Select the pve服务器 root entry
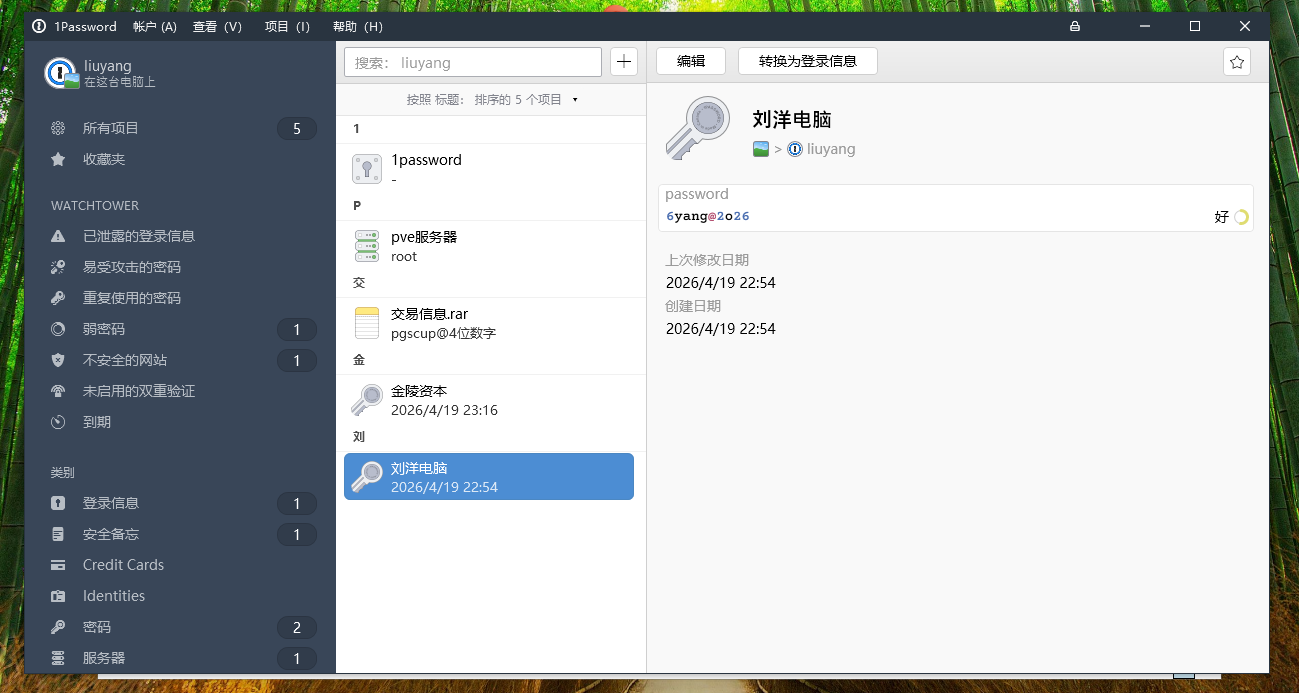This screenshot has width=1299, height=693. click(x=489, y=246)
